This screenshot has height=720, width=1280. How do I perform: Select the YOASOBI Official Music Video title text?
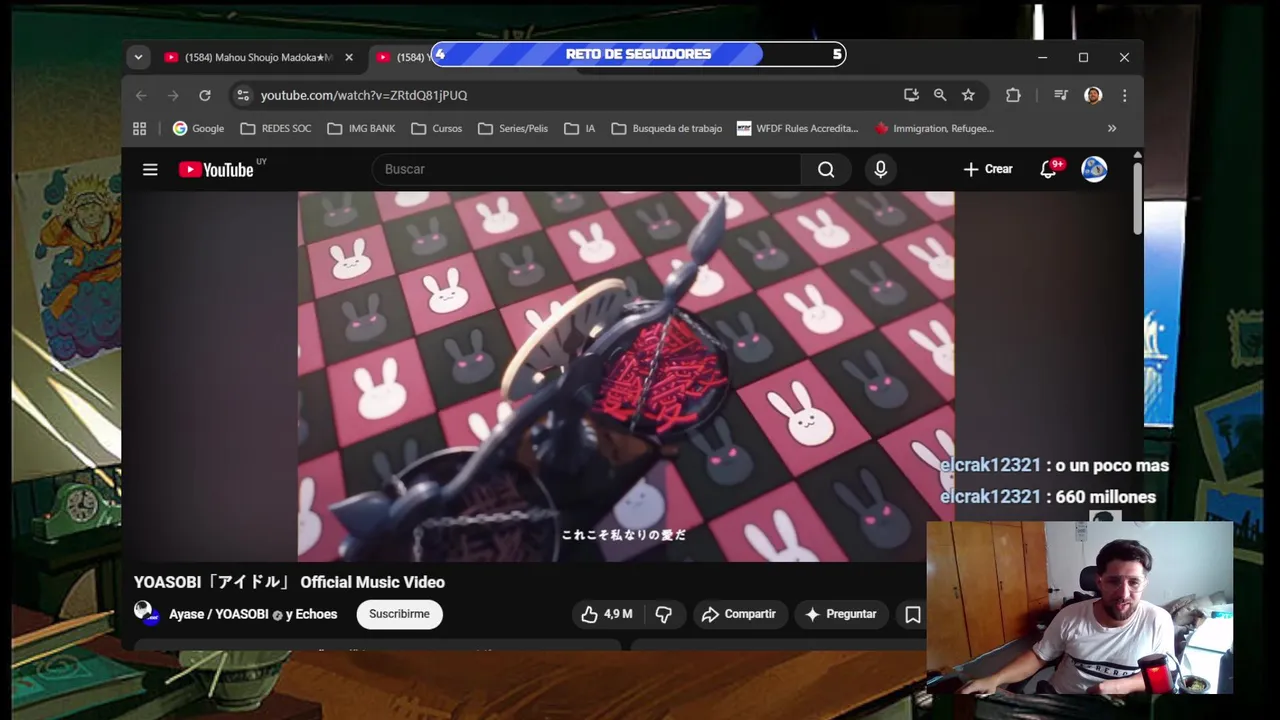[x=289, y=582]
